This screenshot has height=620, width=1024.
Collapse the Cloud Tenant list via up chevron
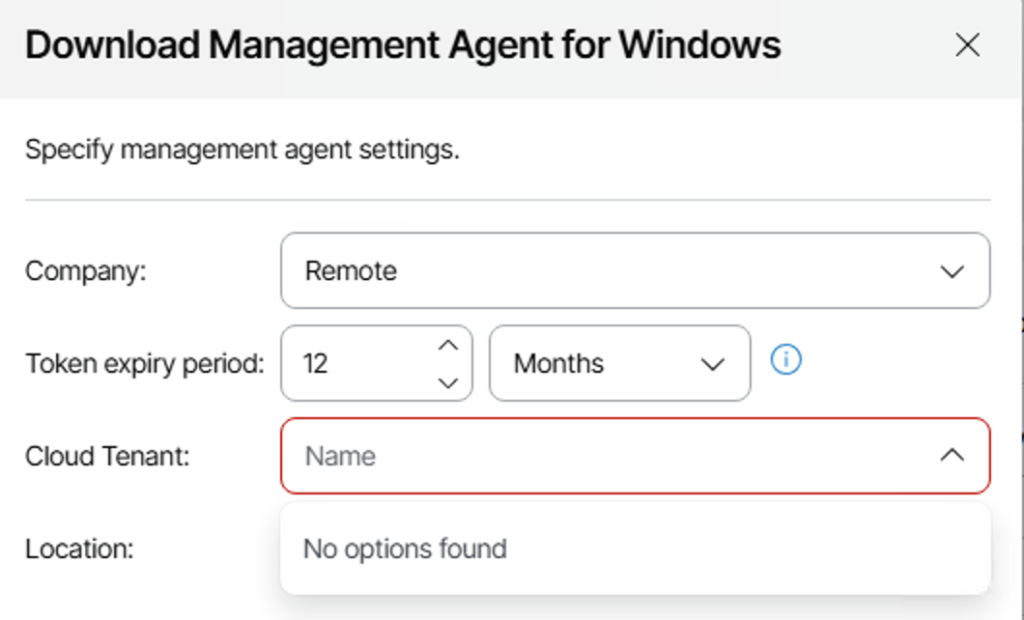point(952,456)
